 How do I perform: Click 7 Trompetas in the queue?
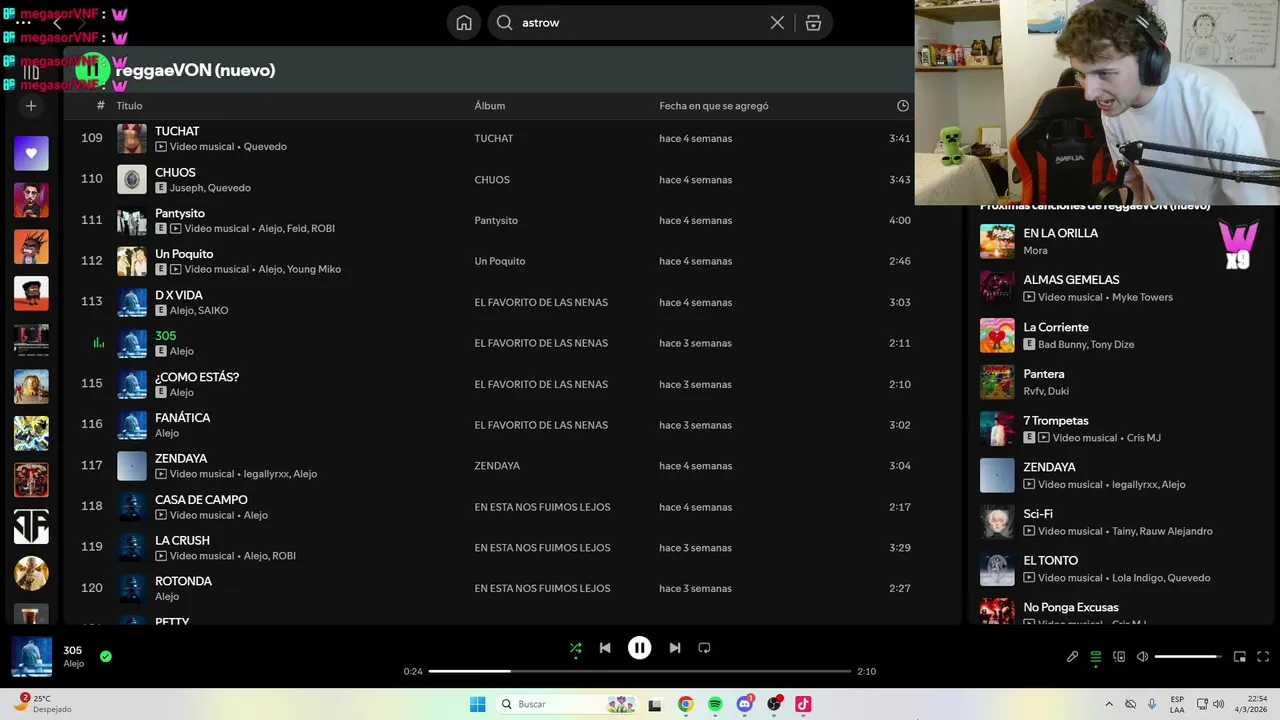click(1056, 421)
